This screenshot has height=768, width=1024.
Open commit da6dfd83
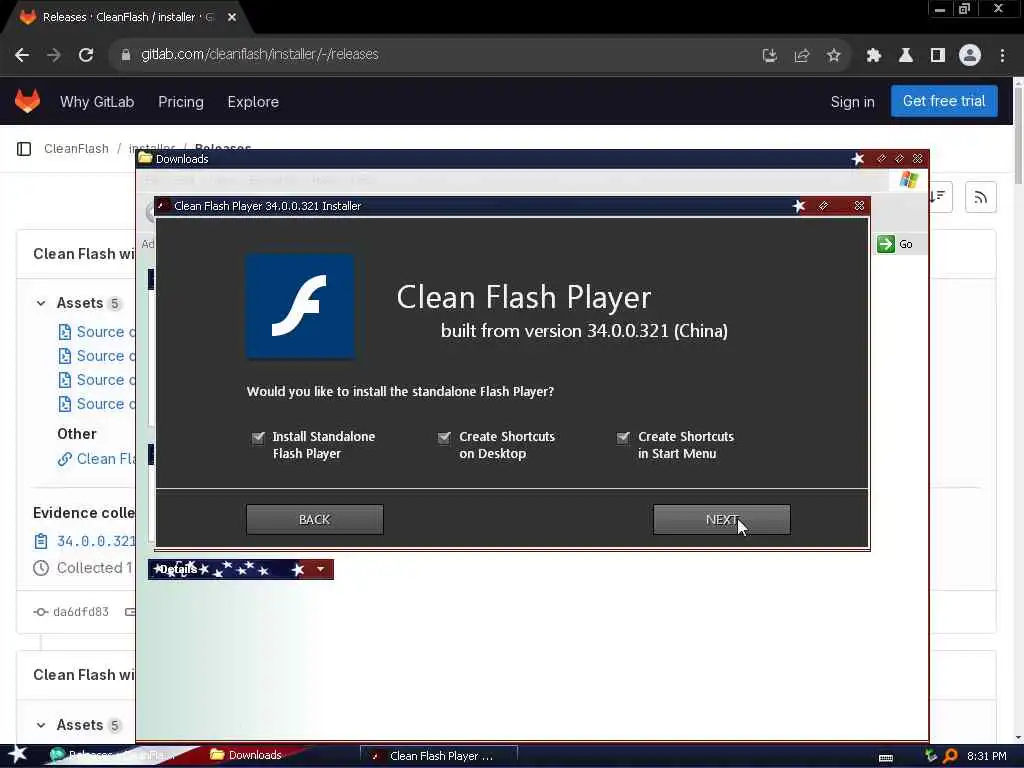(x=80, y=612)
